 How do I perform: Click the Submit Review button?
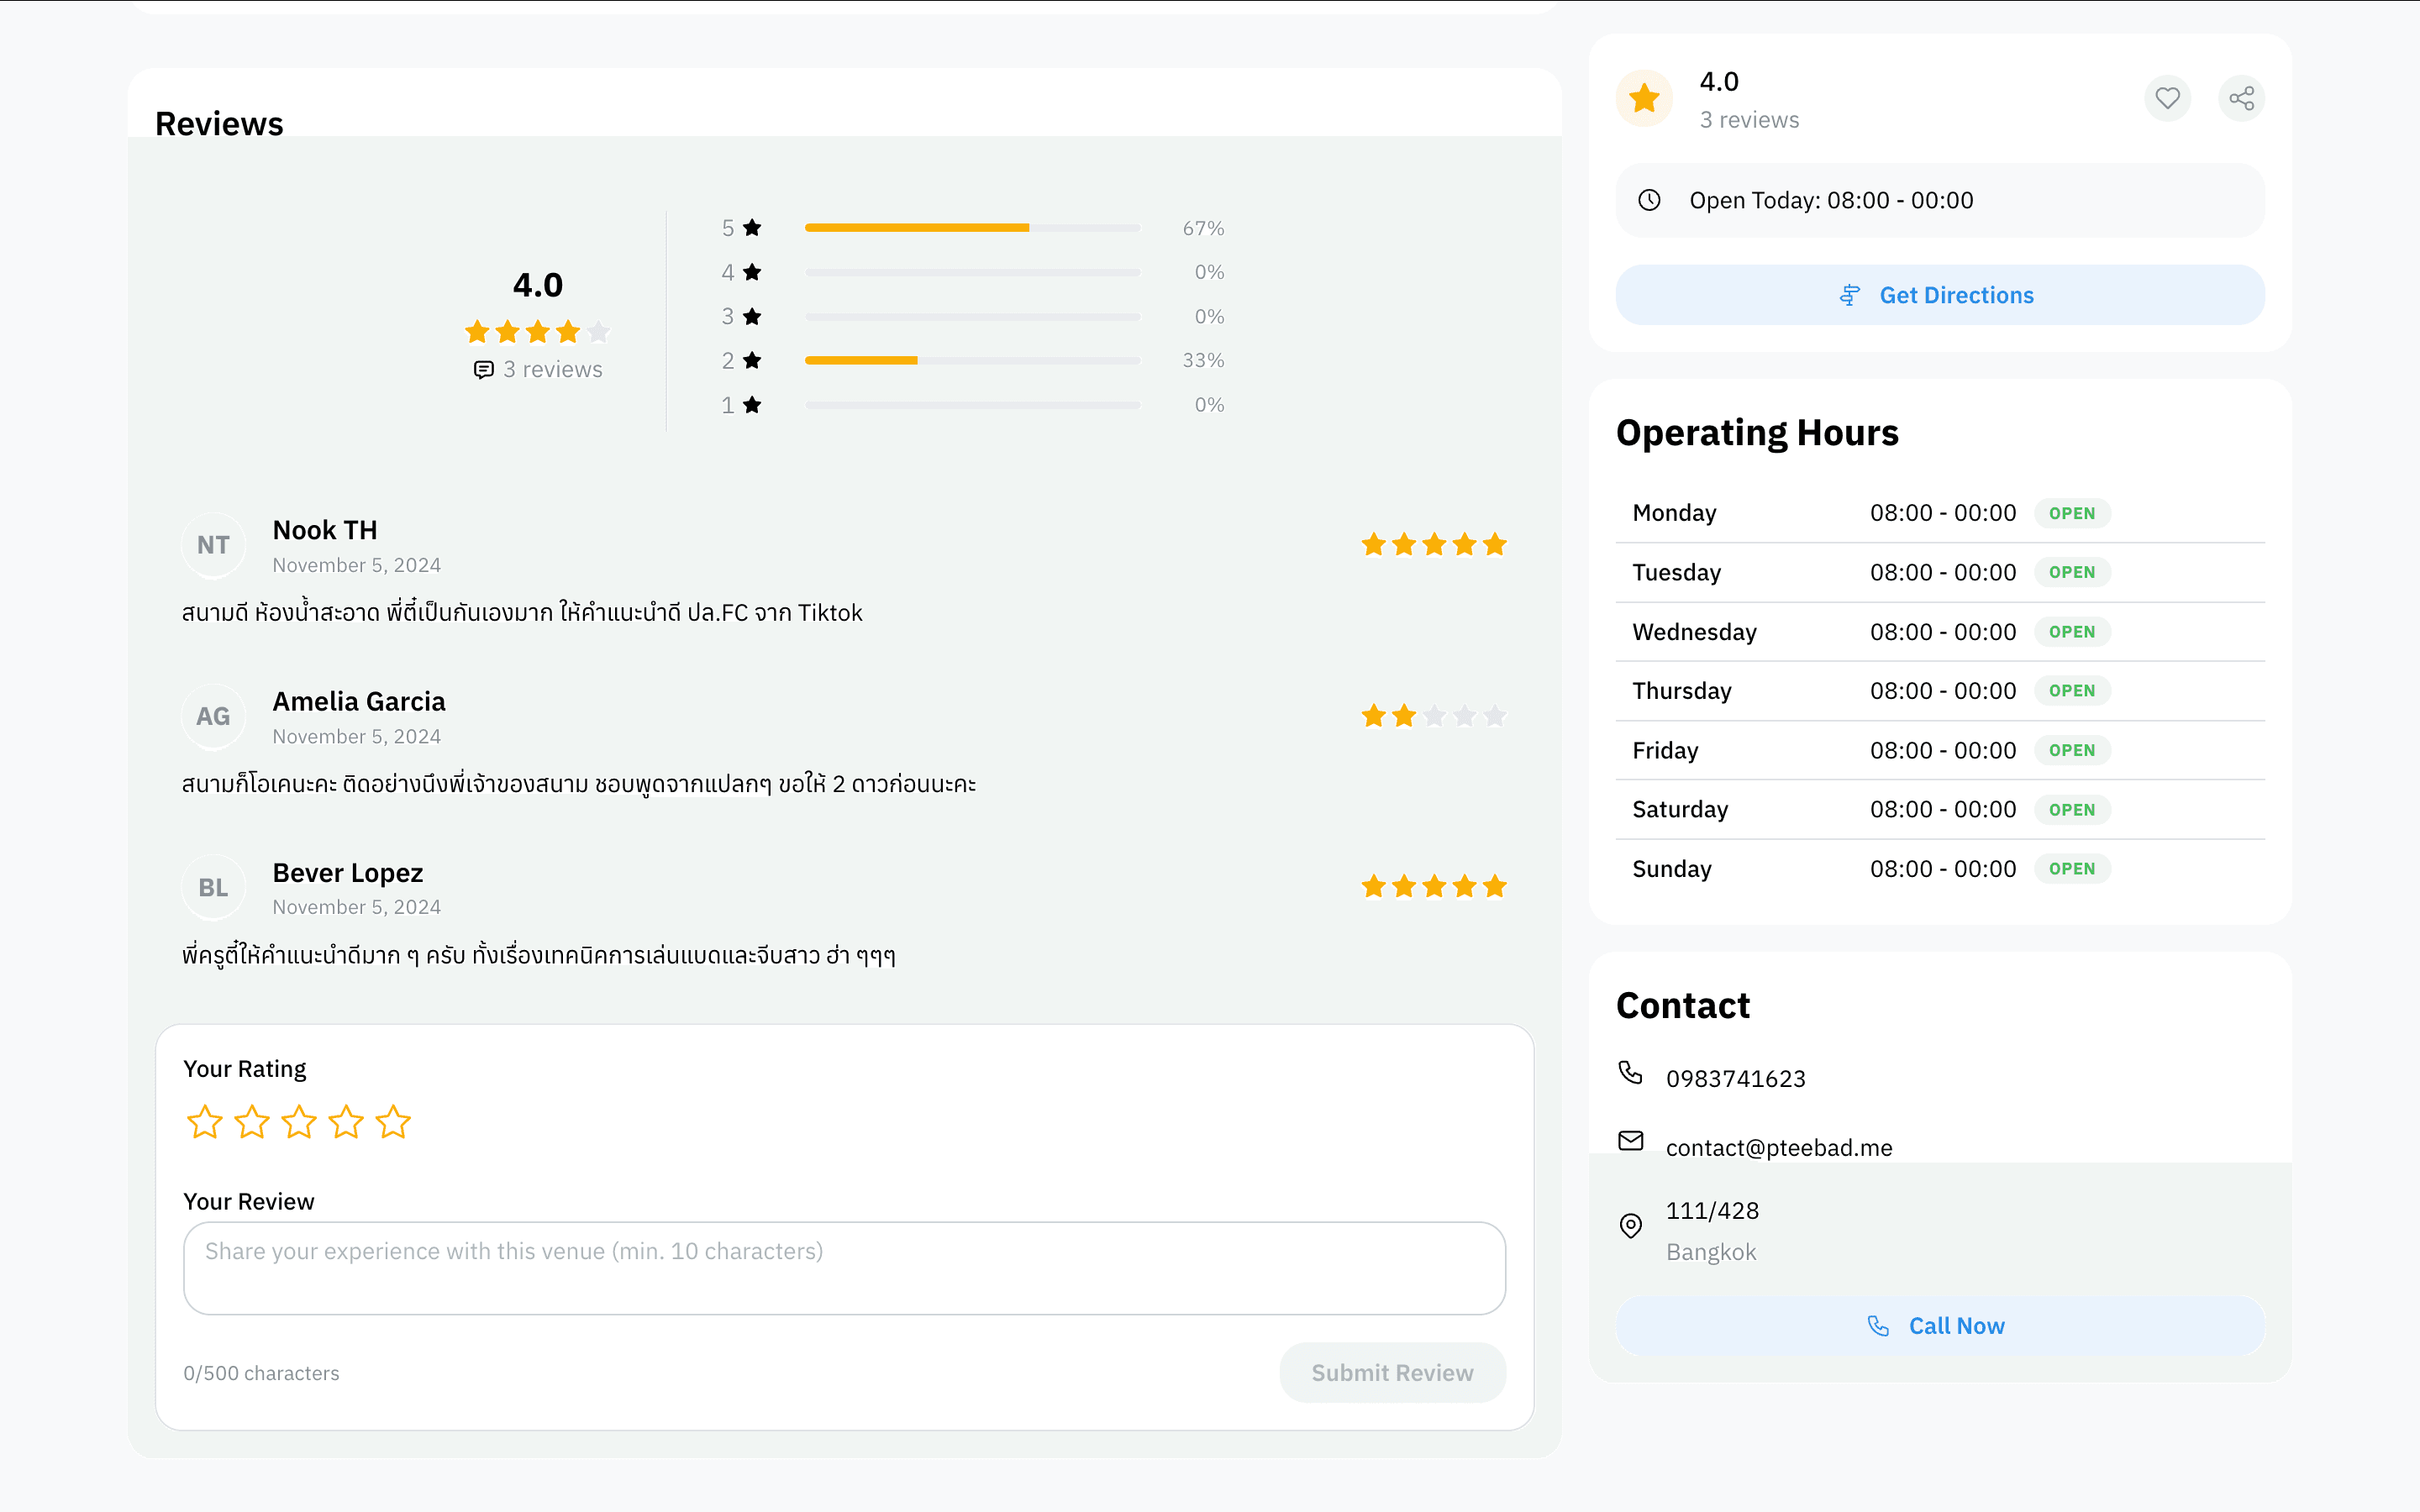pyautogui.click(x=1392, y=1372)
